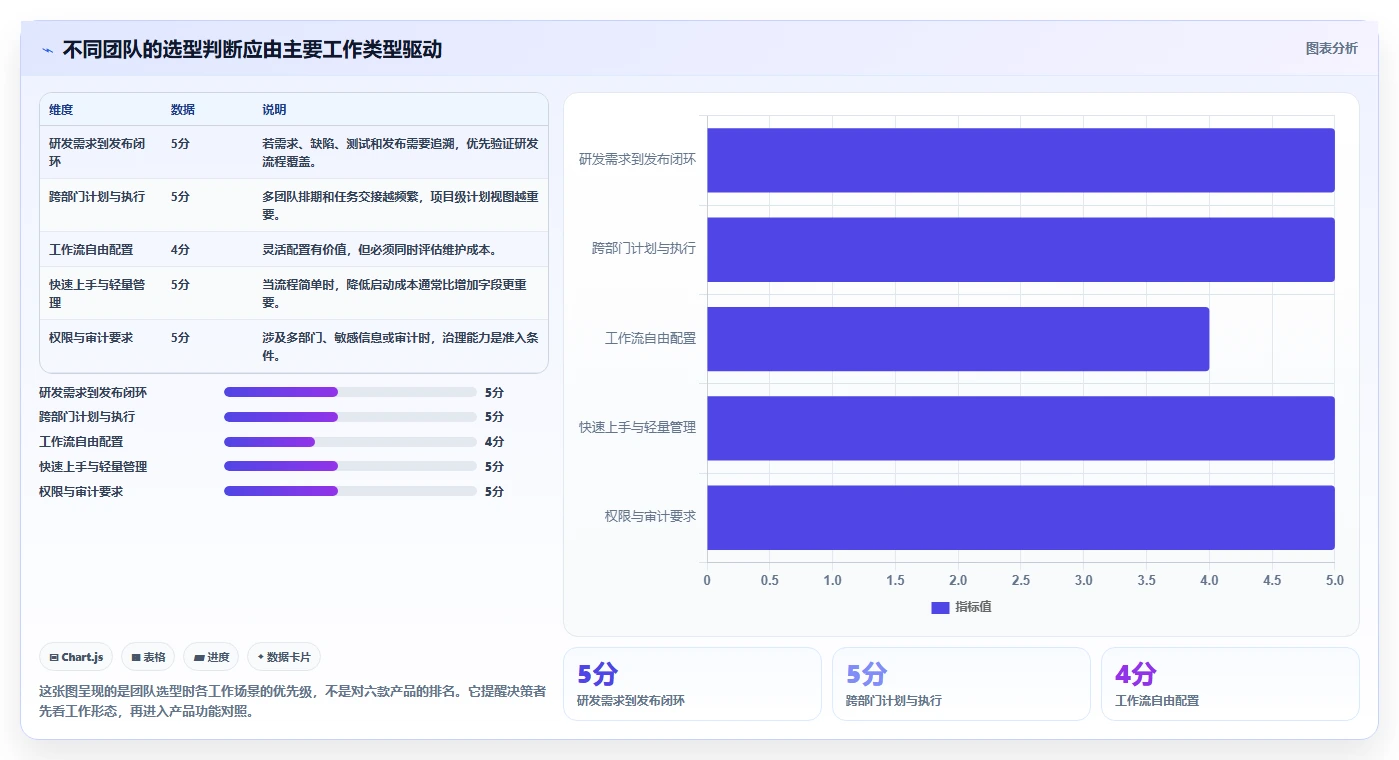Click the 说明 column header
The height and width of the screenshot is (760, 1399).
coord(274,110)
